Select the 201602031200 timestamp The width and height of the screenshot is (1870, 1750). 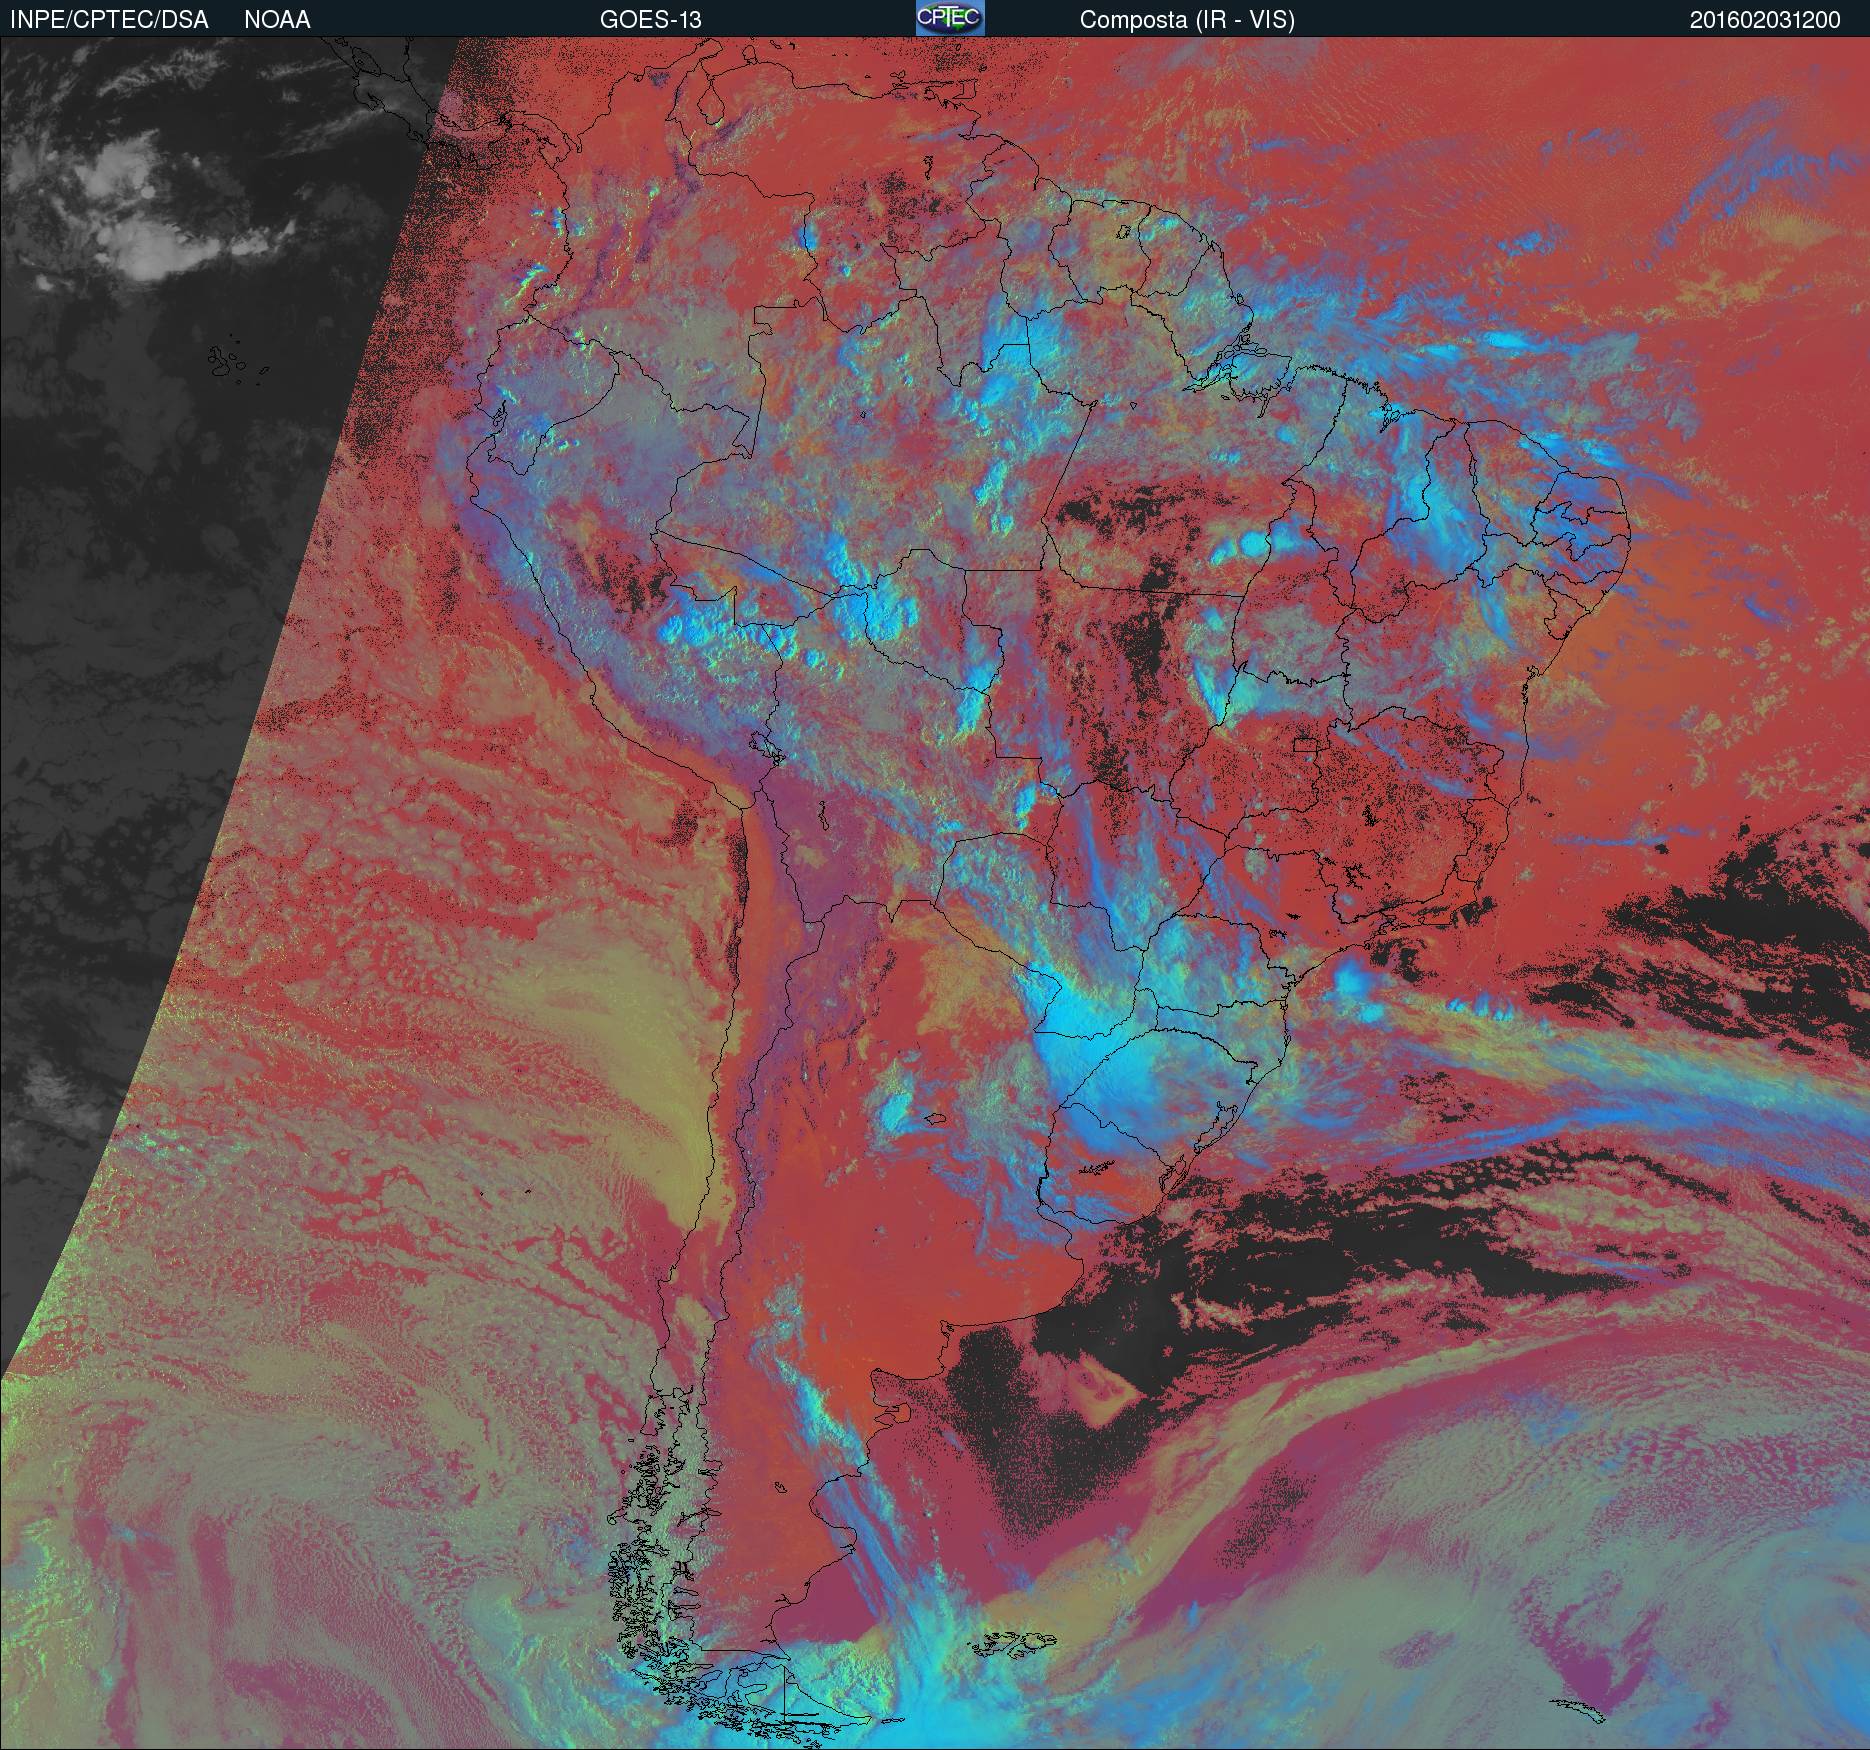[x=1765, y=20]
